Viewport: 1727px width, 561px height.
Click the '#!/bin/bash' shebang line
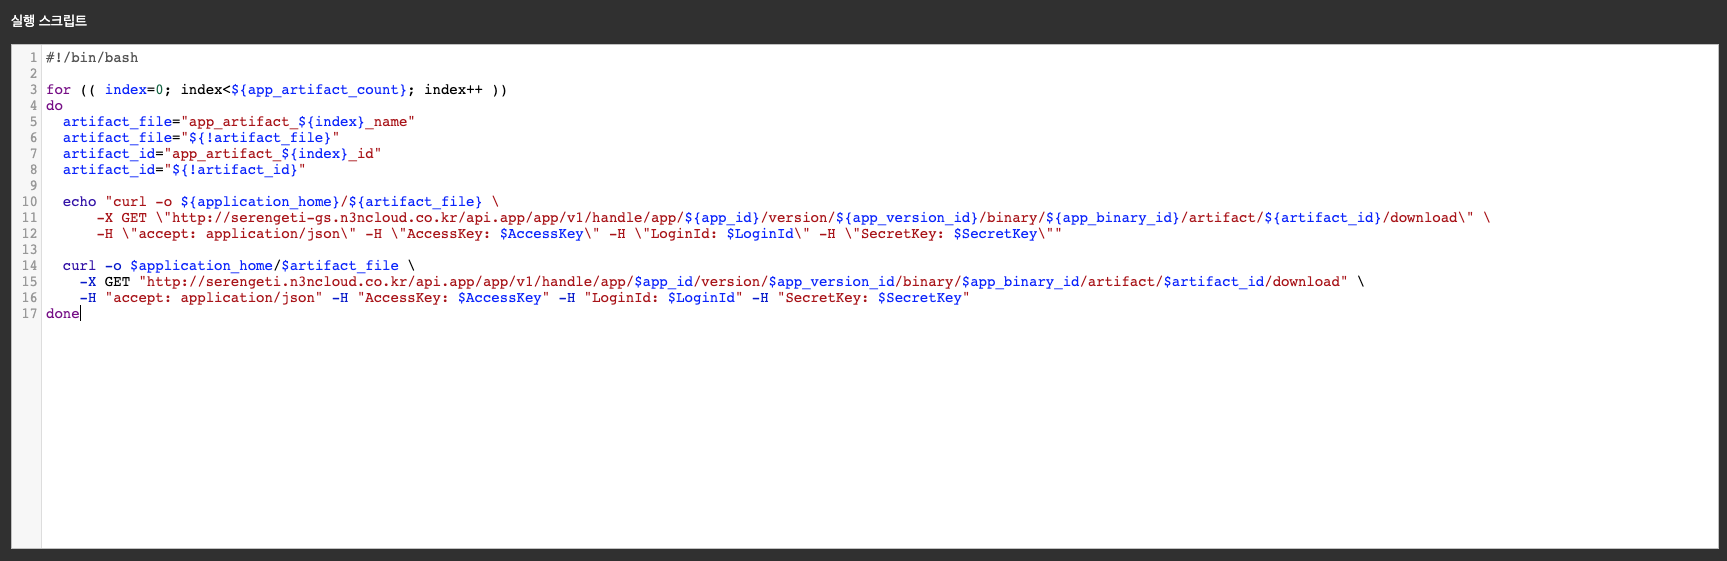point(92,58)
